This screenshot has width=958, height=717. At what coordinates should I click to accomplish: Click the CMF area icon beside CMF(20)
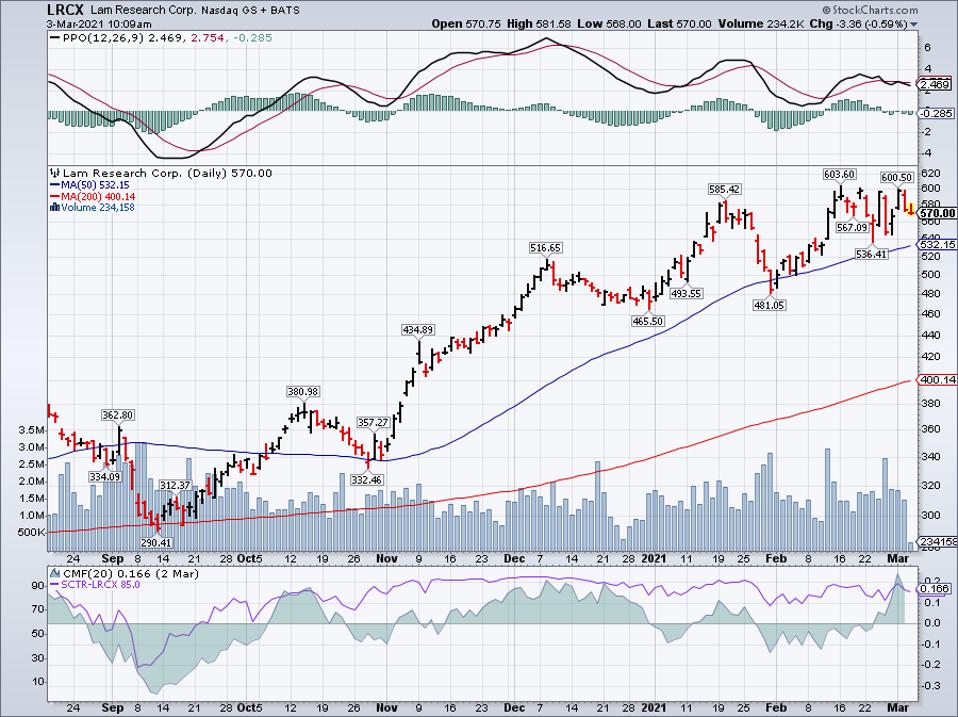click(x=54, y=573)
